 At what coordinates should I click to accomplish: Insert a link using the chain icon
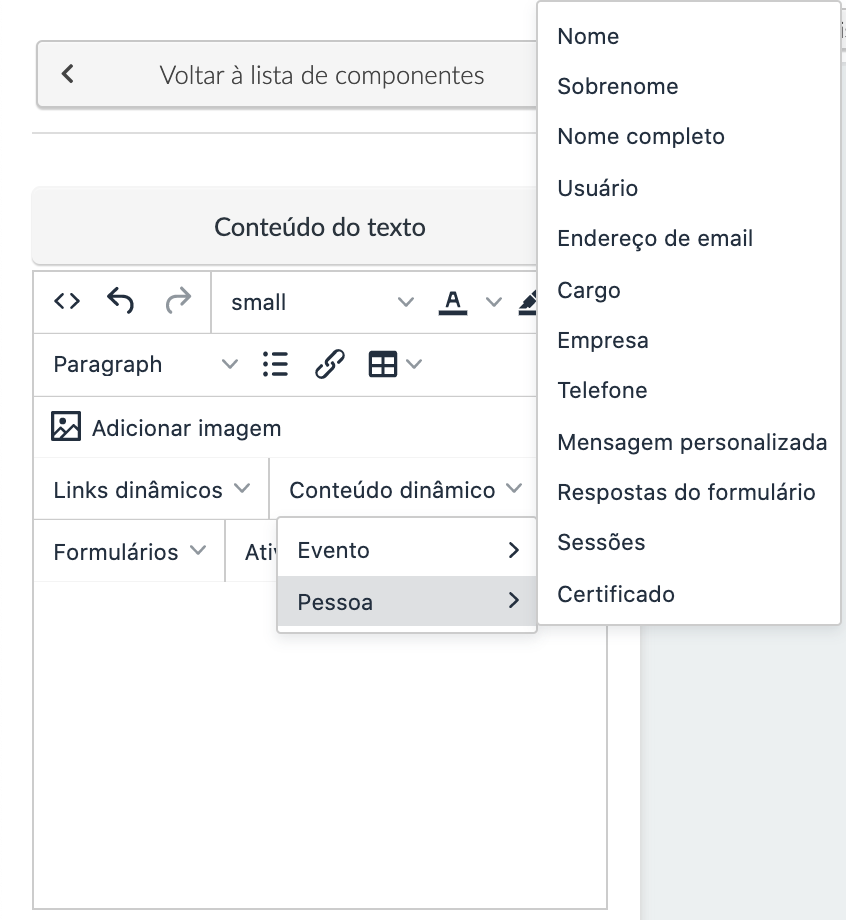tap(330, 364)
